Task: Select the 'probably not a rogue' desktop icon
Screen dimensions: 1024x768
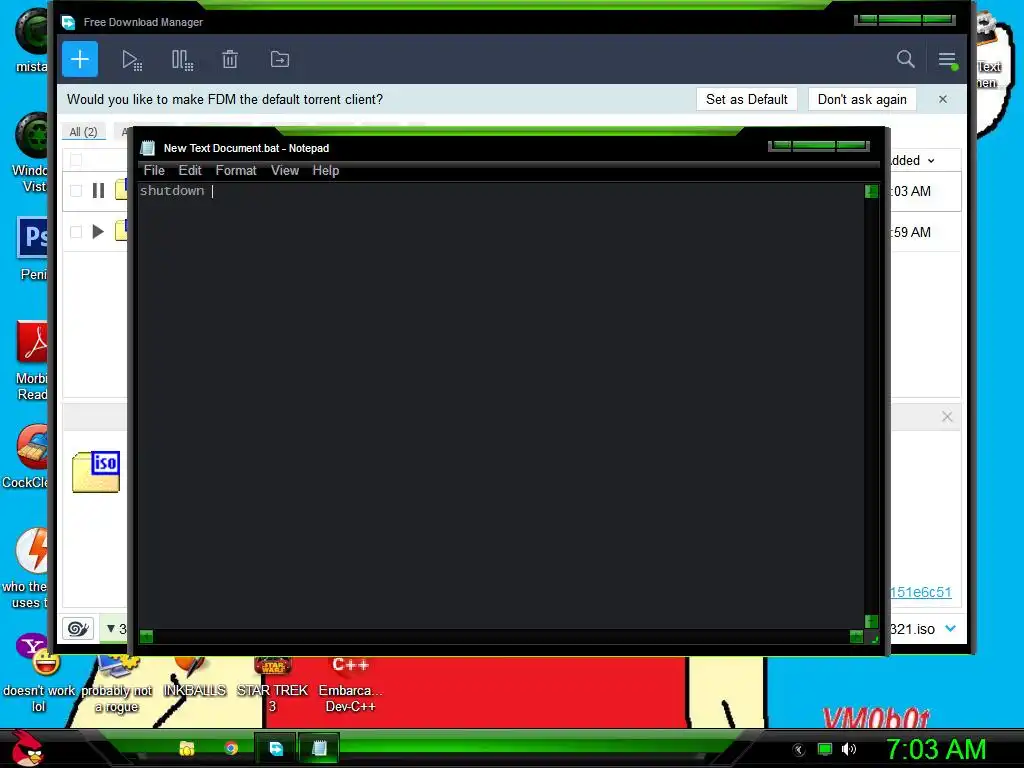Action: tap(117, 684)
